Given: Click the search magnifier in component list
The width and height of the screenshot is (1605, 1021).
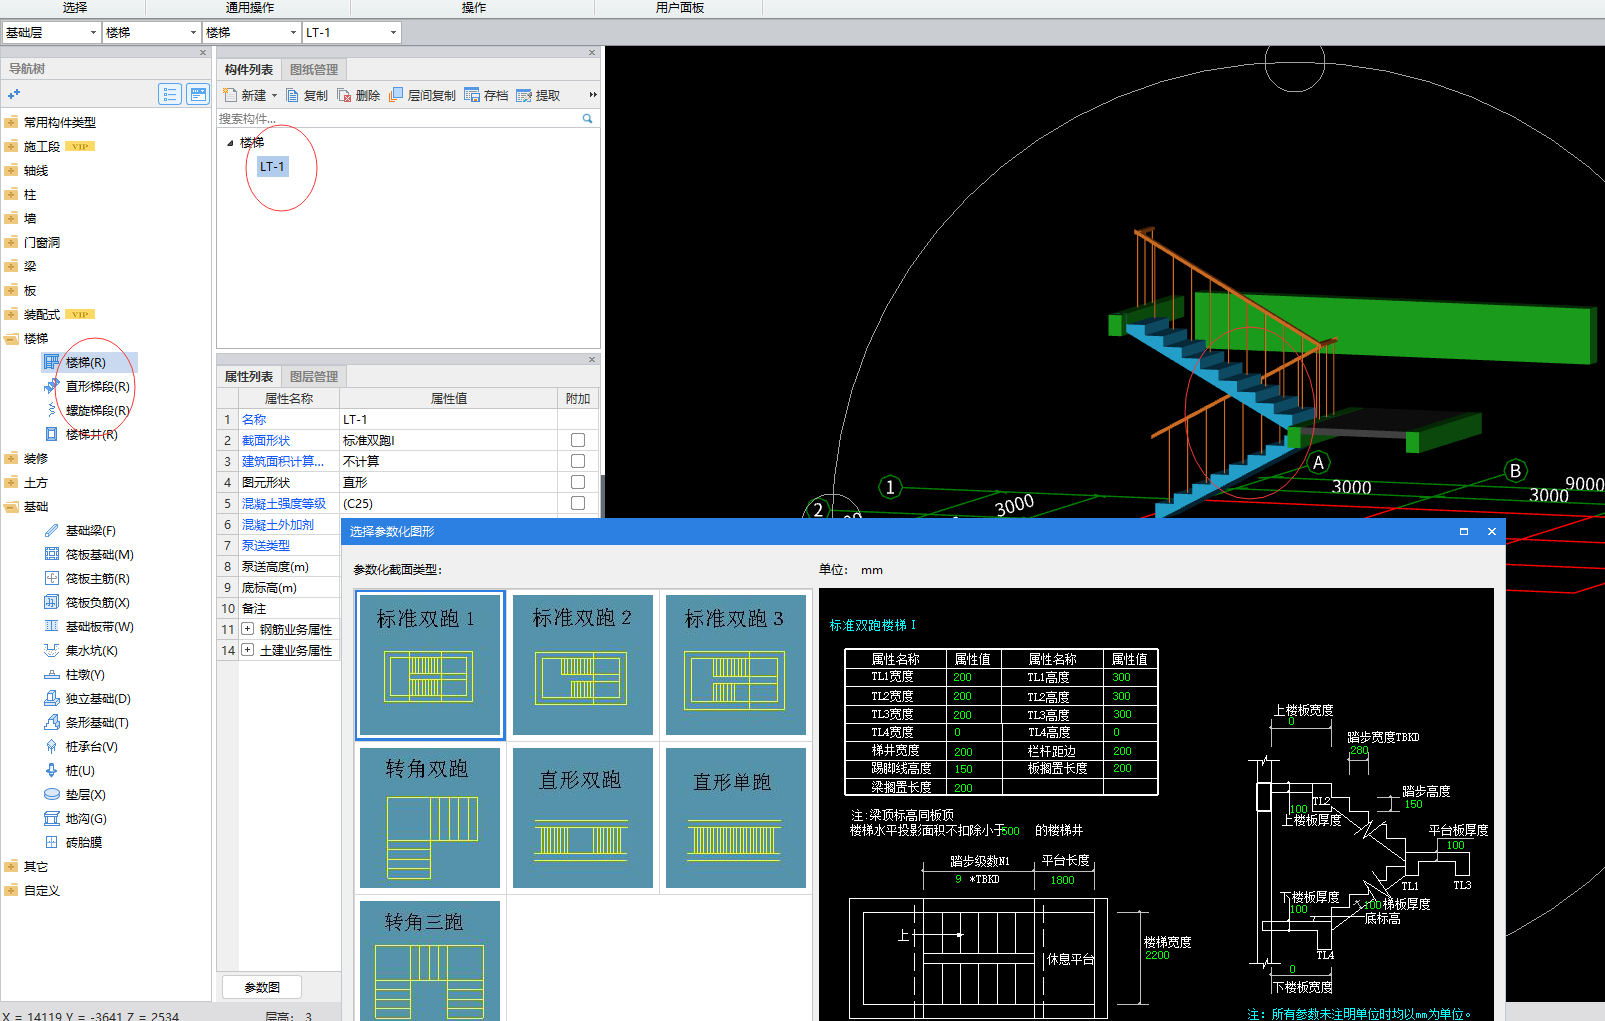Looking at the screenshot, I should coord(587,118).
